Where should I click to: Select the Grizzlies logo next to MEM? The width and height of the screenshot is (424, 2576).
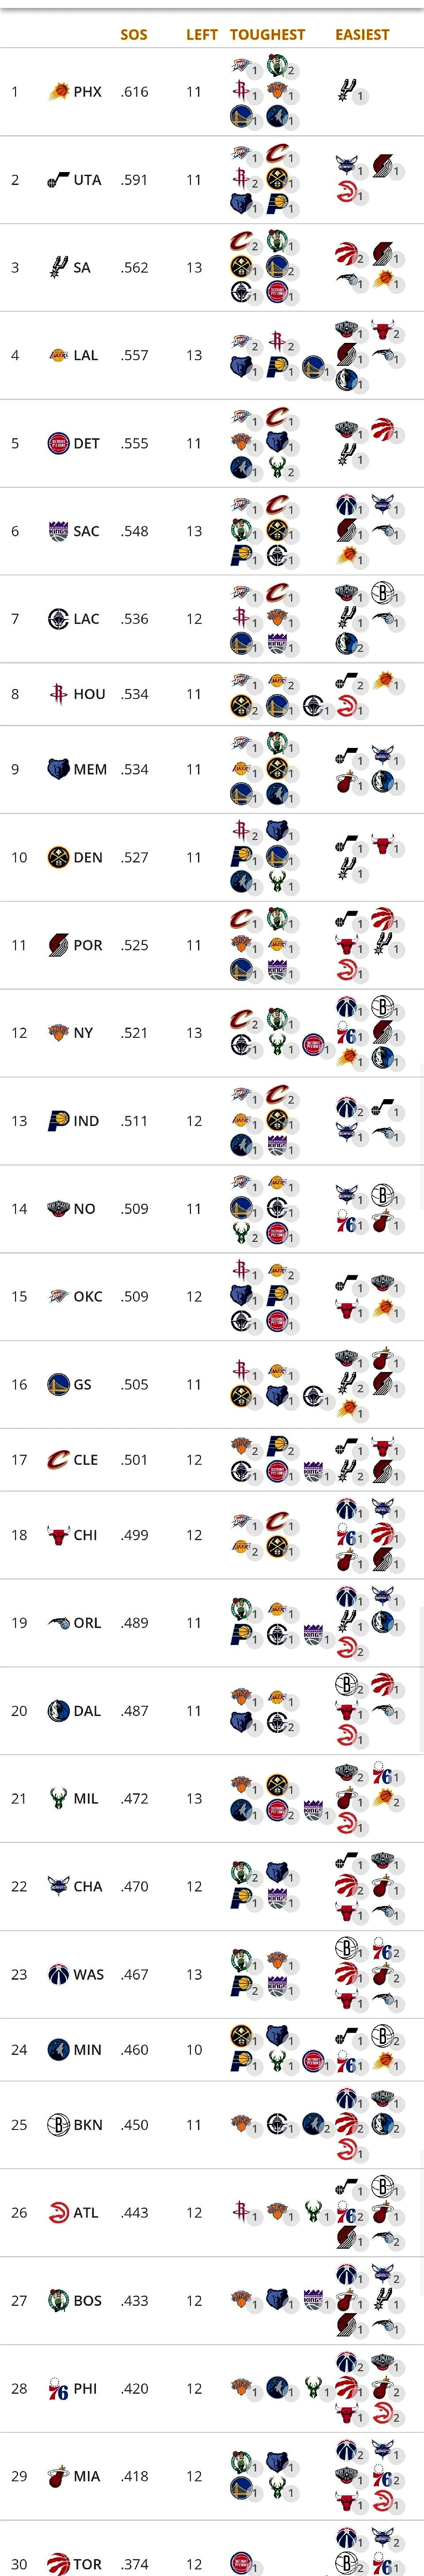pos(58,769)
